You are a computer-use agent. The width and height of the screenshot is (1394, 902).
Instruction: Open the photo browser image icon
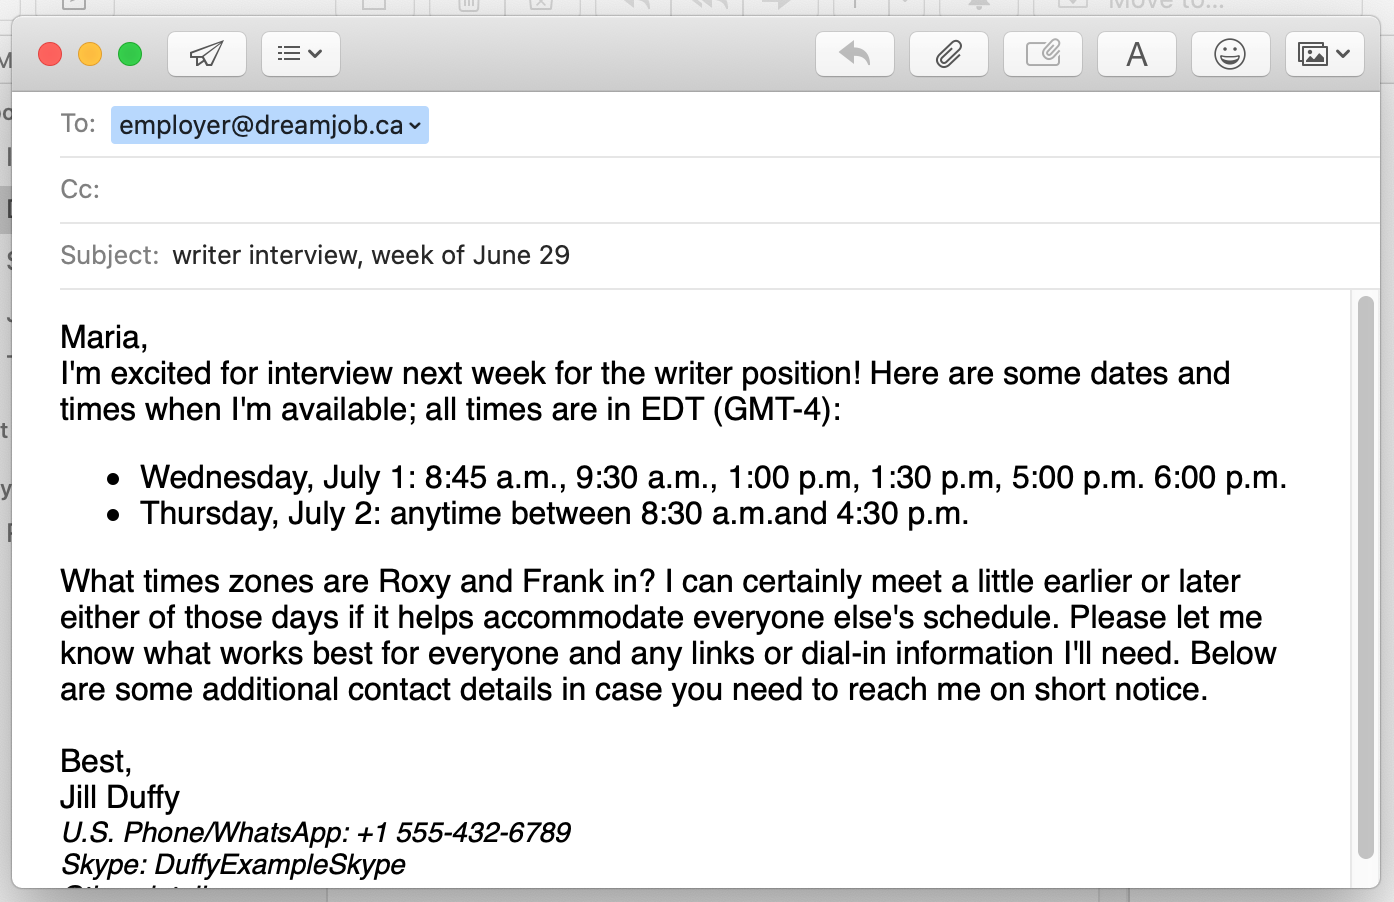(x=1313, y=54)
